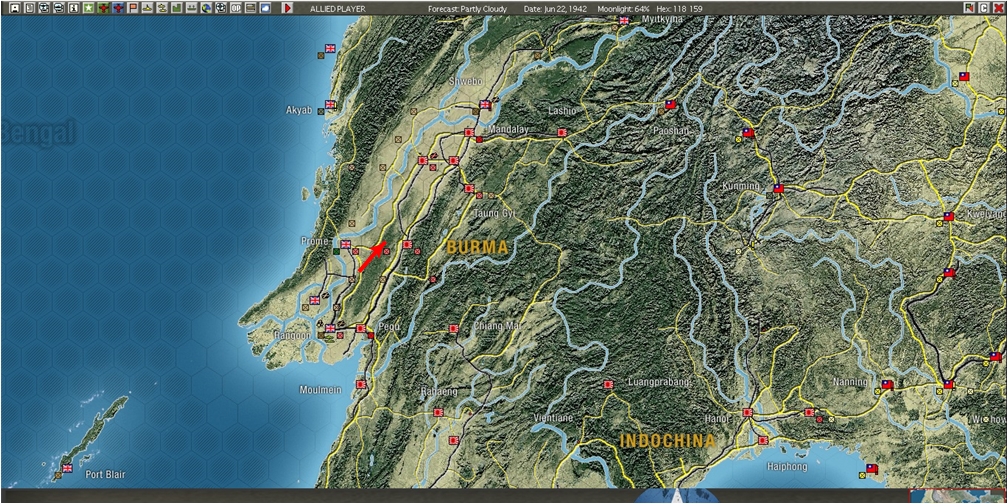Open the red aircraft on blue background icon
The width and height of the screenshot is (1008, 504).
click(x=118, y=8)
